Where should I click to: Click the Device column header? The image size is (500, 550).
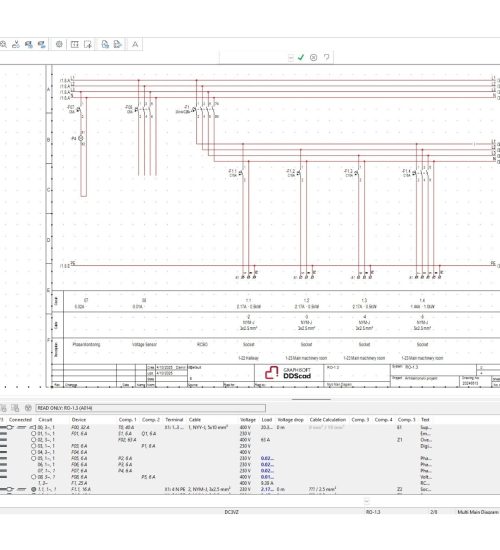pos(79,420)
